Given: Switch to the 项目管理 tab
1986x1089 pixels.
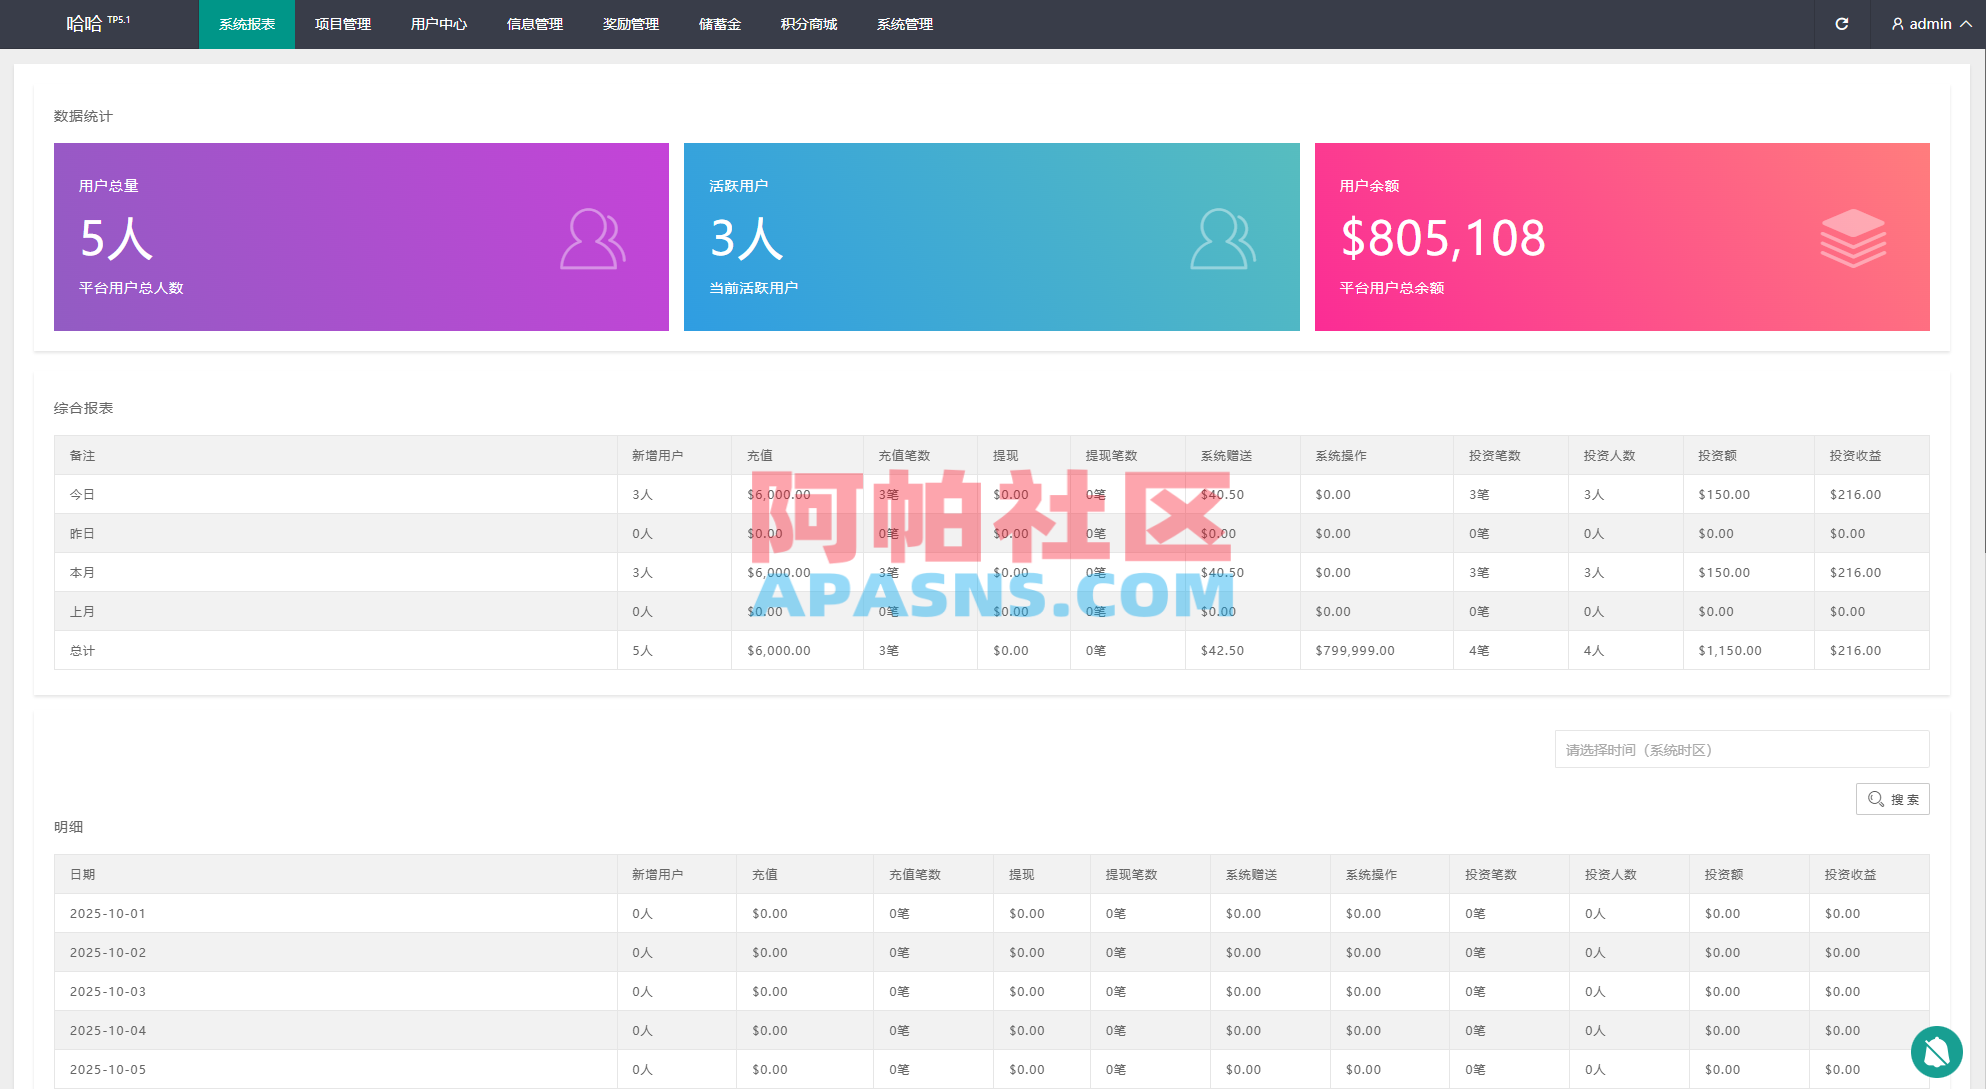Looking at the screenshot, I should pos(342,24).
